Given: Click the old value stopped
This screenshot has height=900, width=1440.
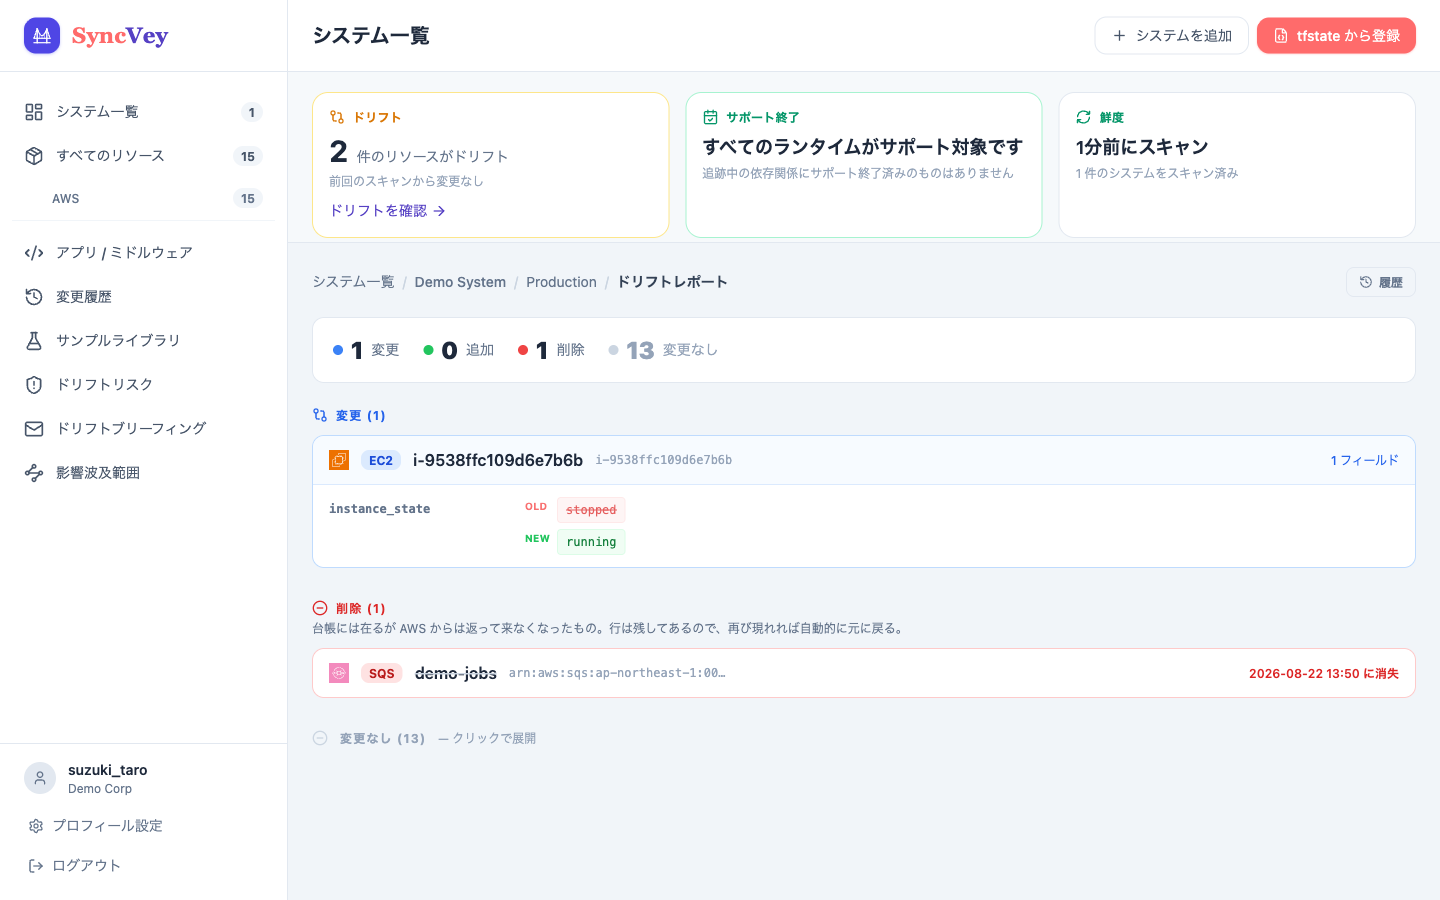Looking at the screenshot, I should pyautogui.click(x=591, y=510).
